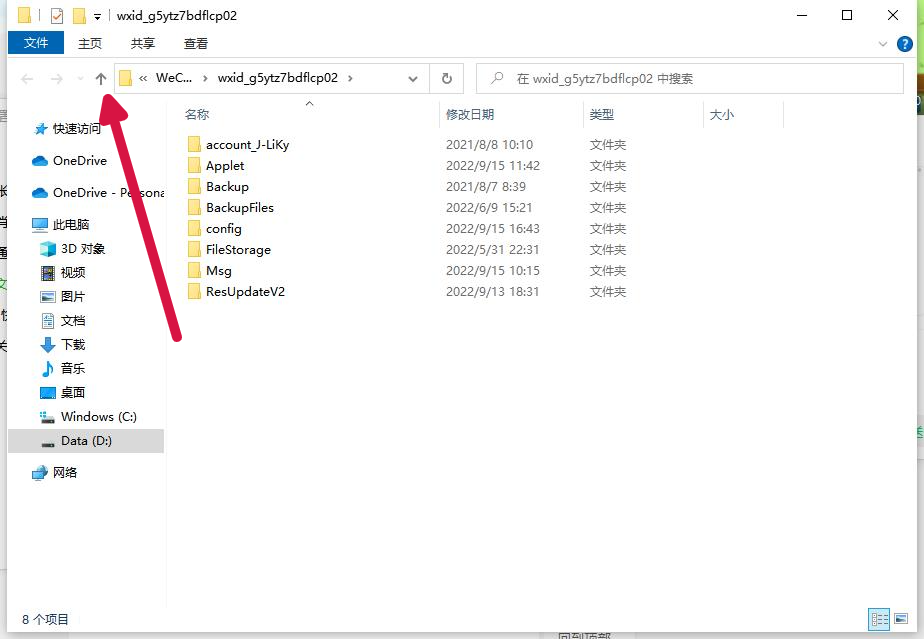Click the 2021/8/8 10:10 date cell
This screenshot has width=924, height=639.
tap(489, 144)
